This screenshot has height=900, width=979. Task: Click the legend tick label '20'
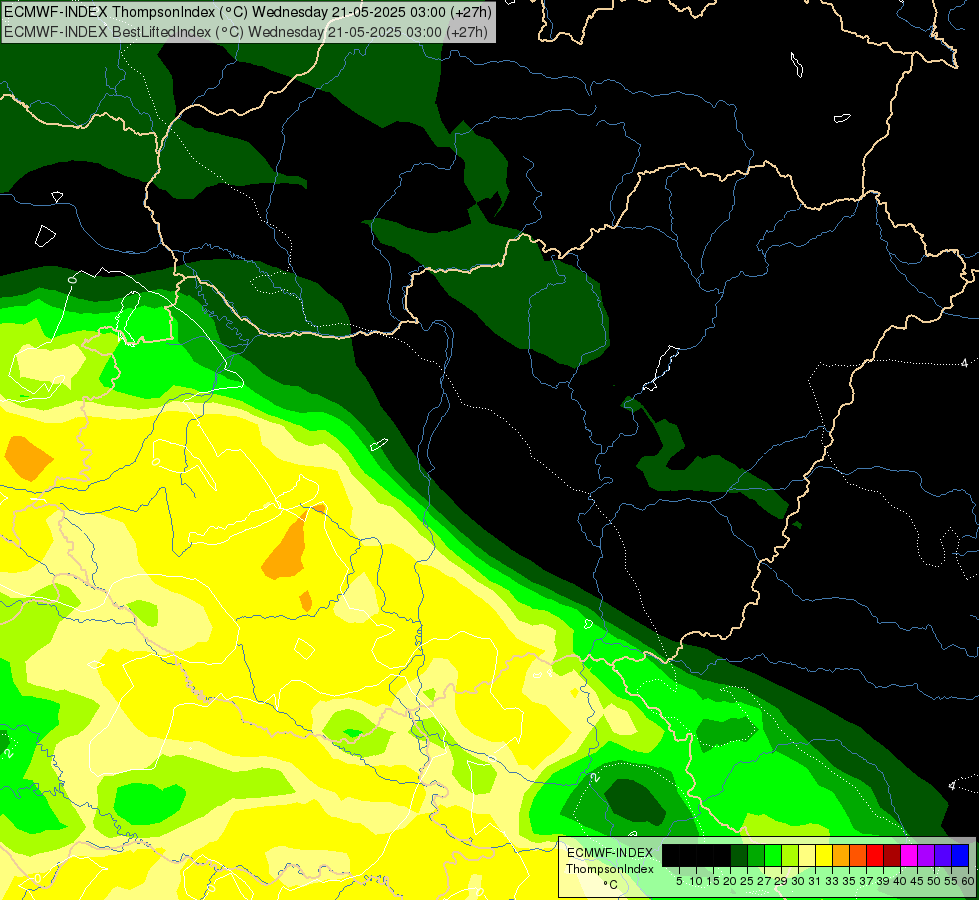coord(731,881)
